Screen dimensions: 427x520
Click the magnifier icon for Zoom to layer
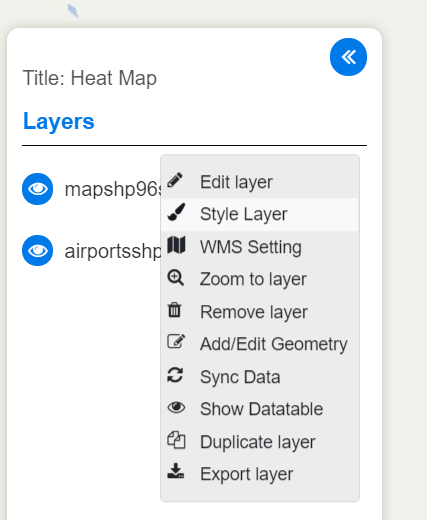pyautogui.click(x=175, y=278)
